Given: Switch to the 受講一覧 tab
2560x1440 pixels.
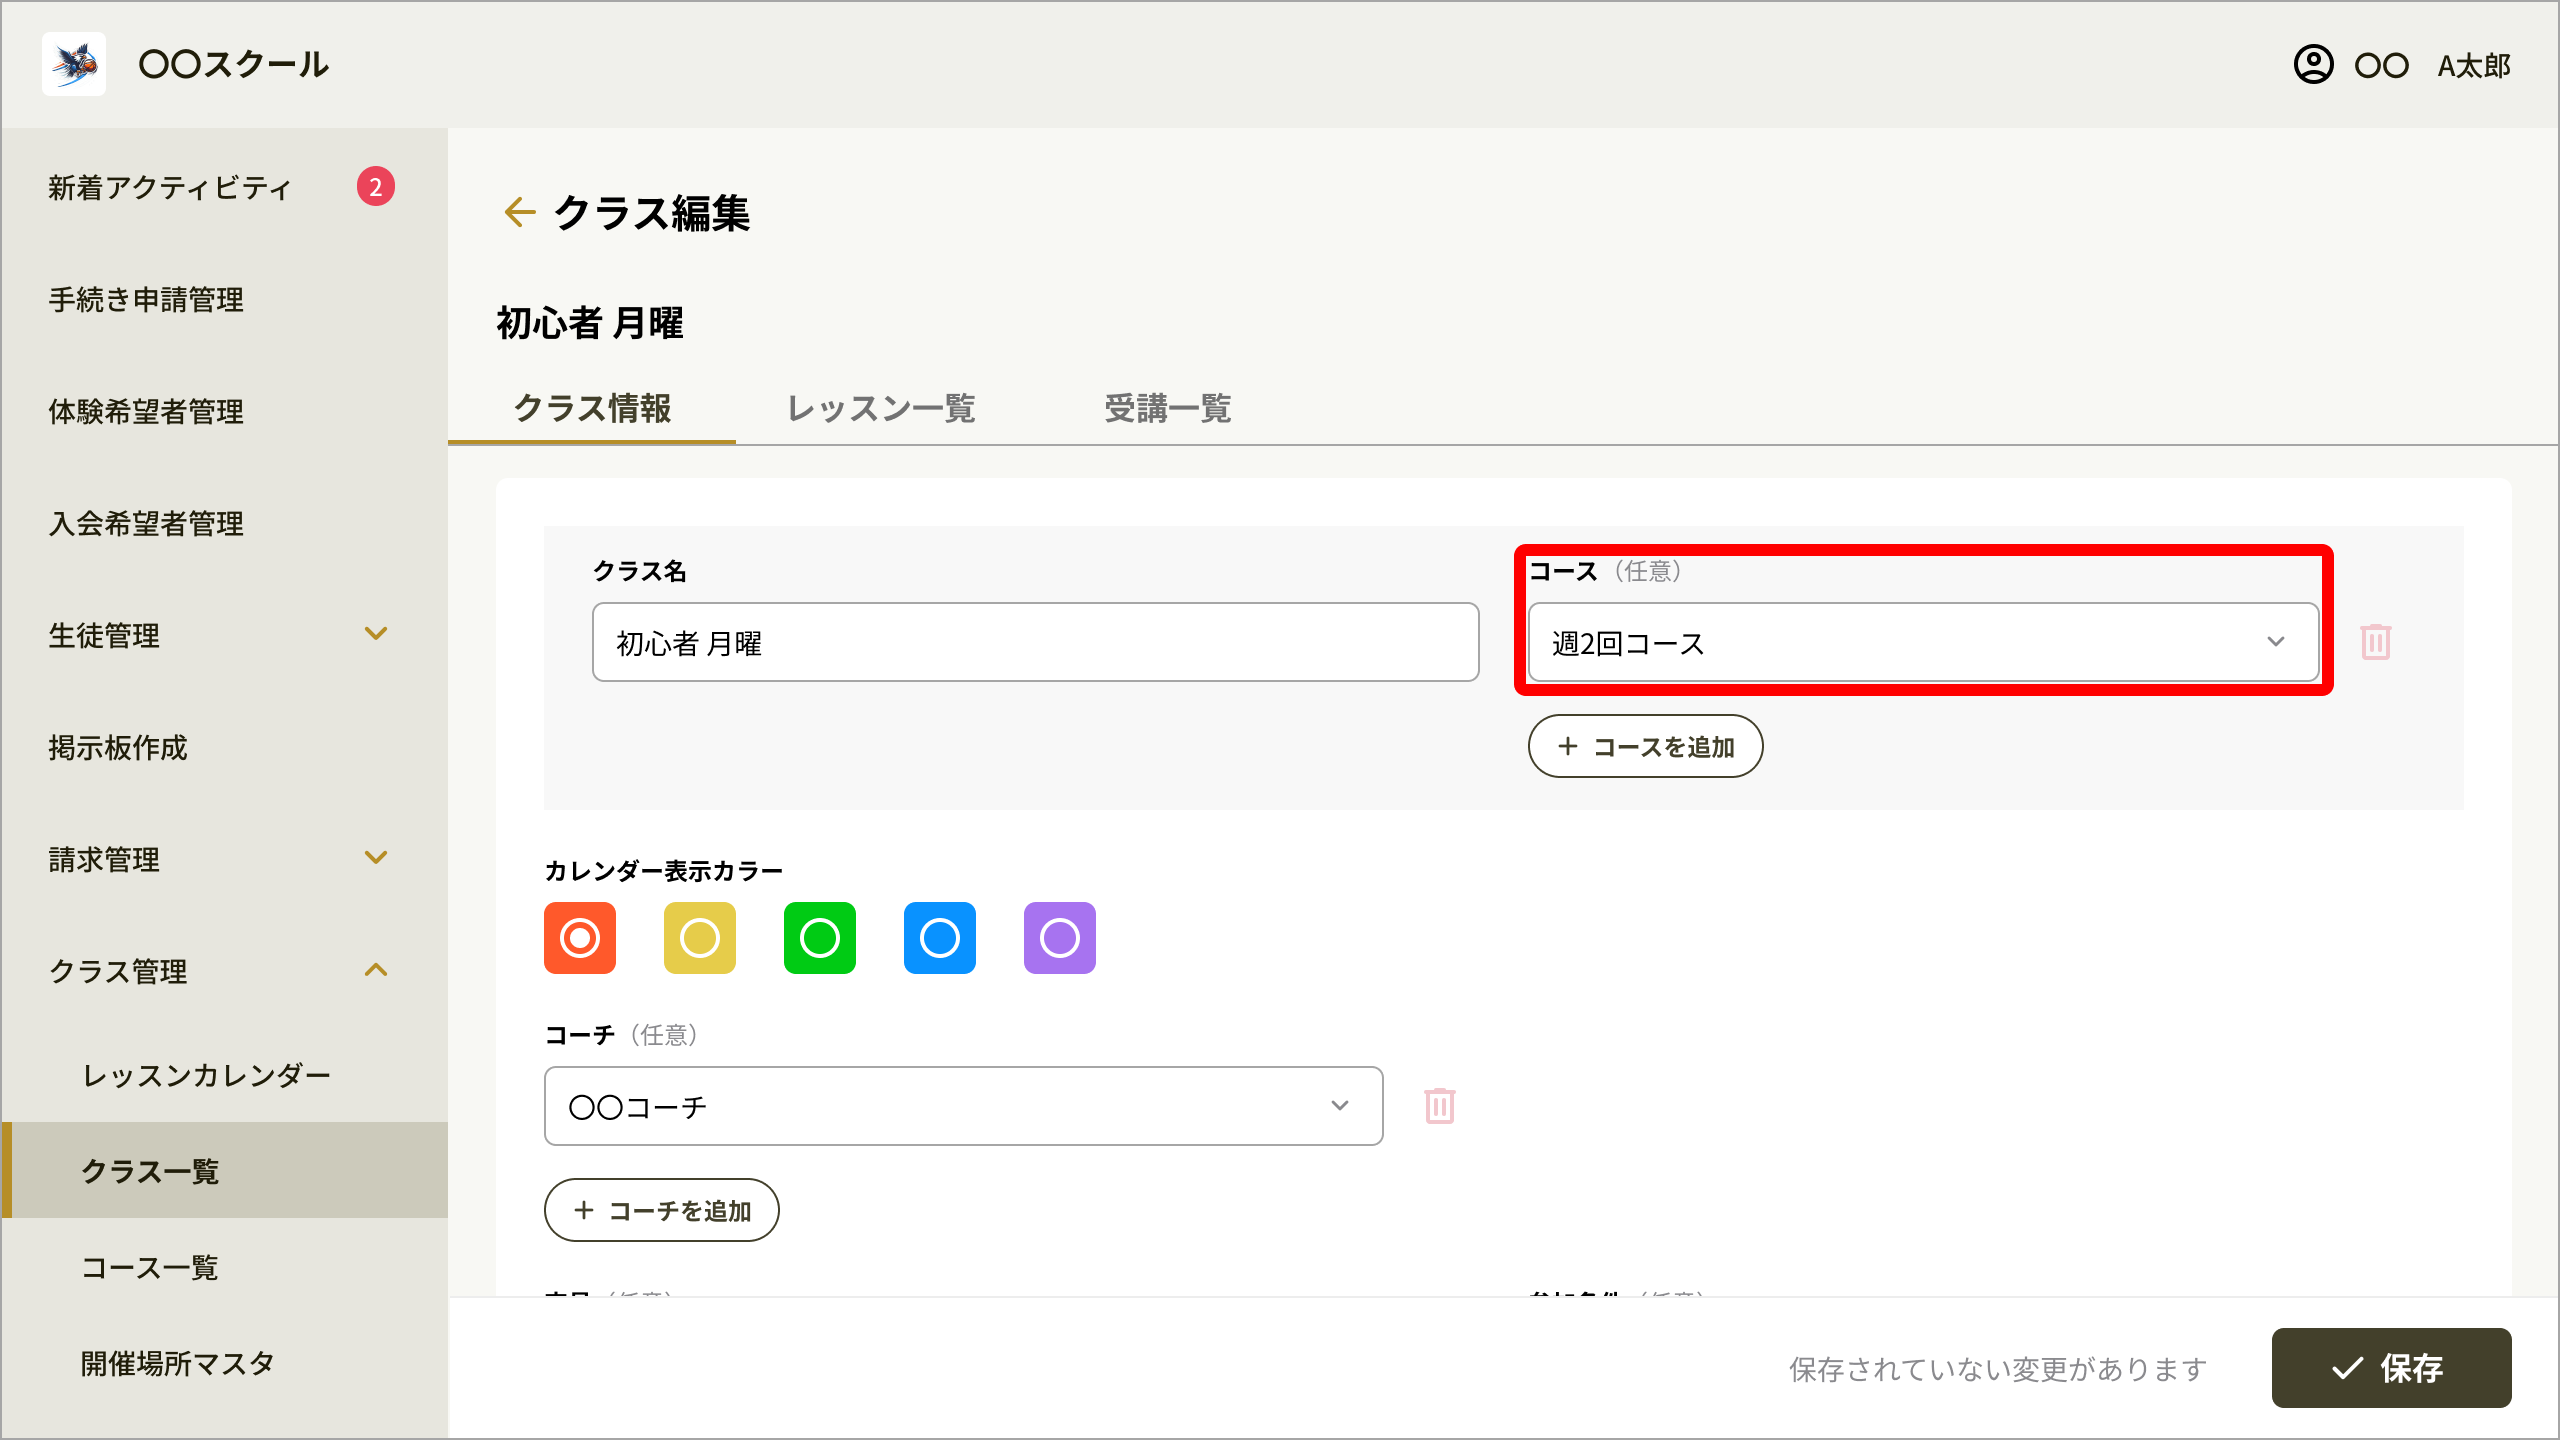Looking at the screenshot, I should 1167,408.
